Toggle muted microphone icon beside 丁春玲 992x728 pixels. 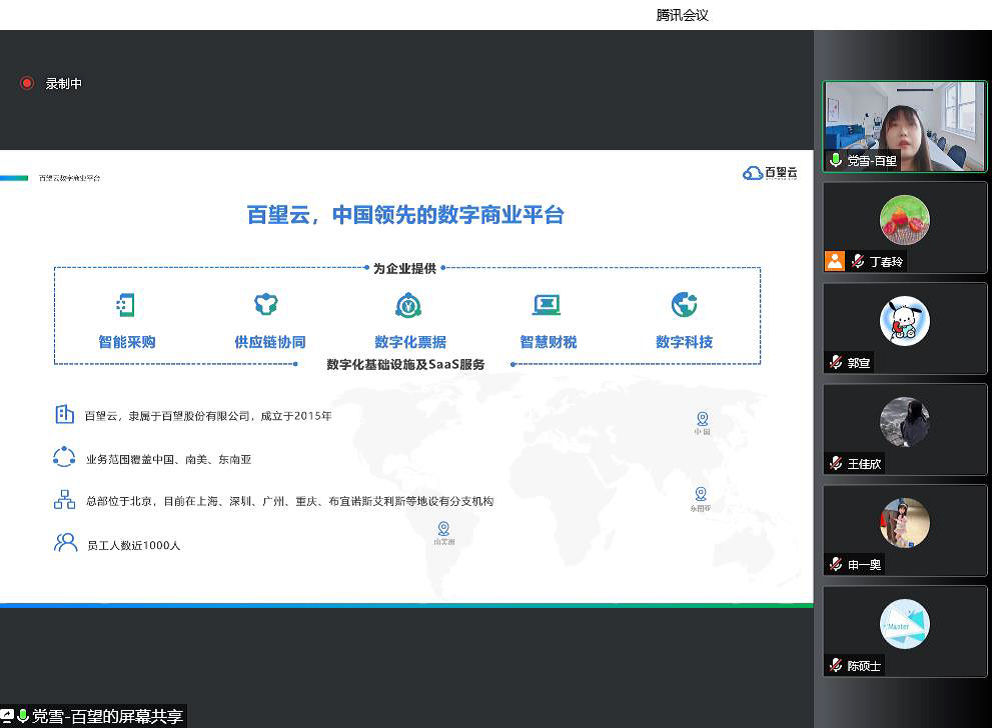click(x=858, y=261)
